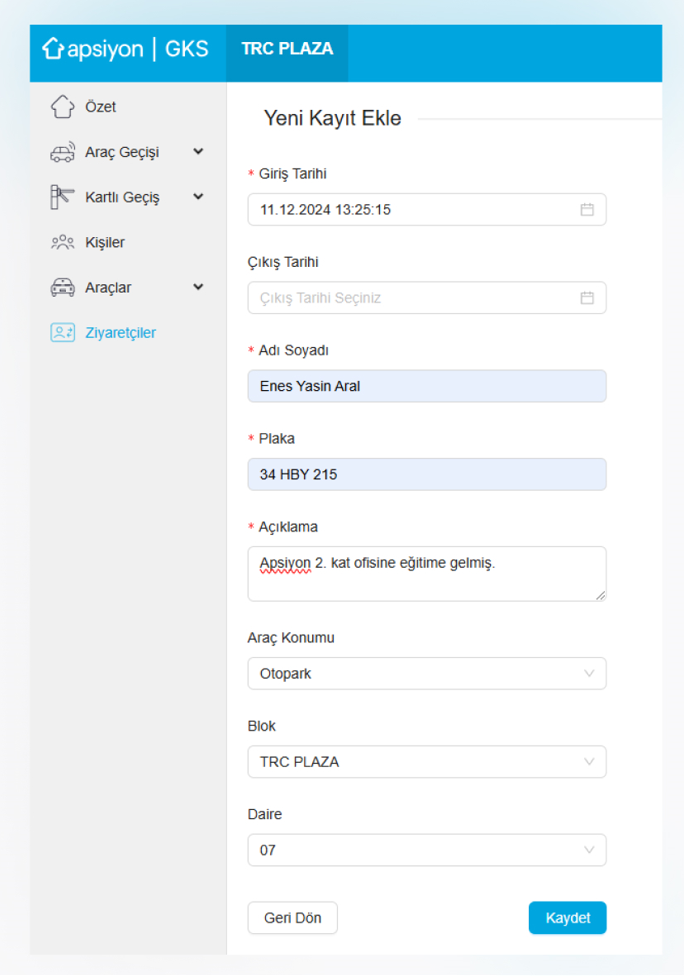Select Ziyaretçiler menu item
Image resolution: width=684 pixels, height=976 pixels.
point(120,332)
